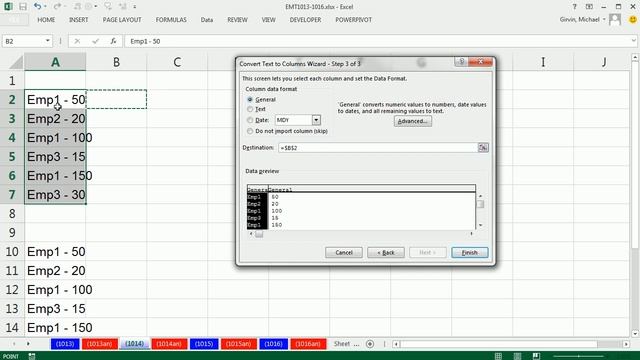Screen dimensions: 640x360
Task: Click the user account picture icon
Action: tap(615, 20)
